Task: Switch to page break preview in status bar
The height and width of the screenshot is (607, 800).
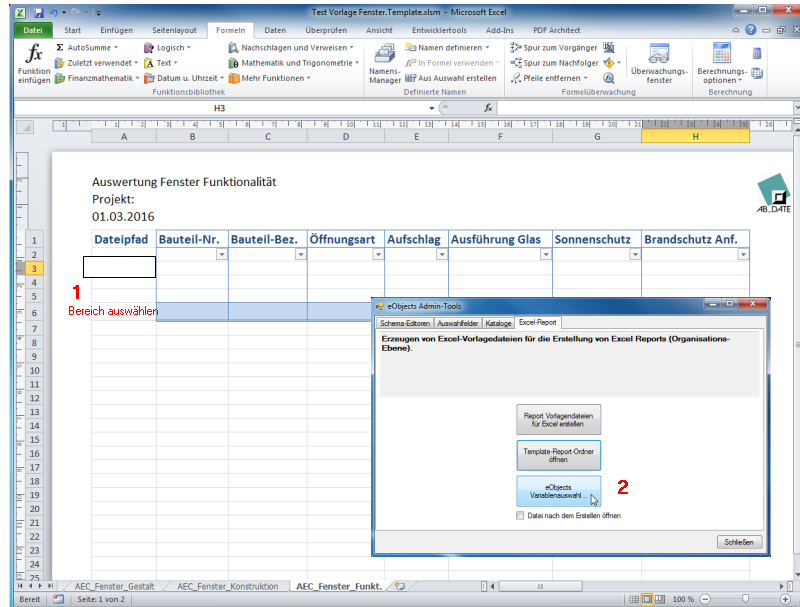Action: pos(660,599)
